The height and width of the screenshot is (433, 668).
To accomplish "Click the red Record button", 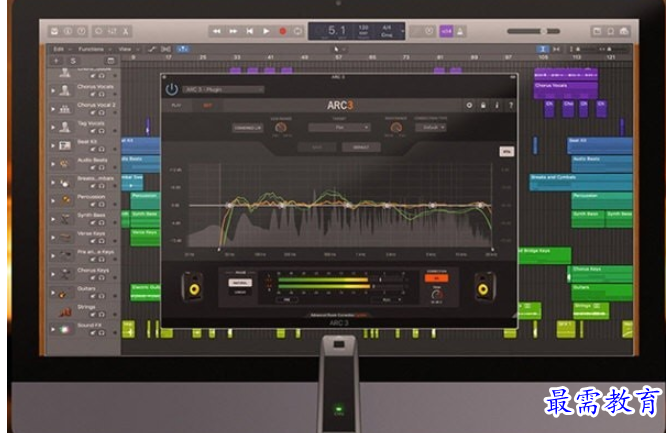I will (x=282, y=31).
